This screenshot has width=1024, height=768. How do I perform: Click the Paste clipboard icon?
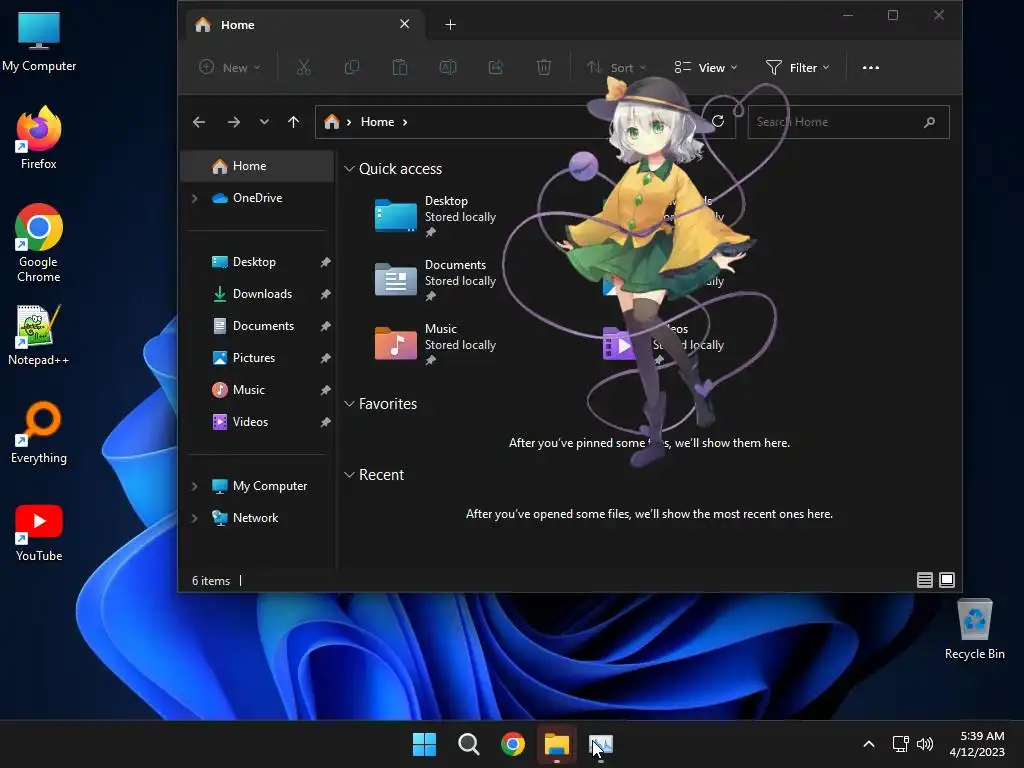point(400,67)
